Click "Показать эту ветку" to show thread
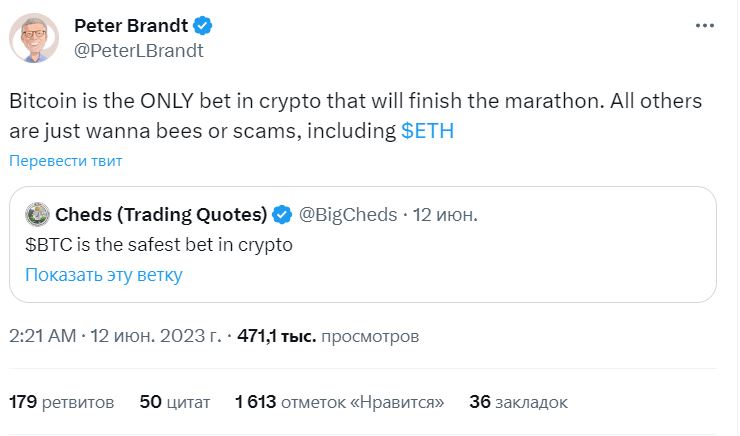The width and height of the screenshot is (740, 436). click(104, 274)
